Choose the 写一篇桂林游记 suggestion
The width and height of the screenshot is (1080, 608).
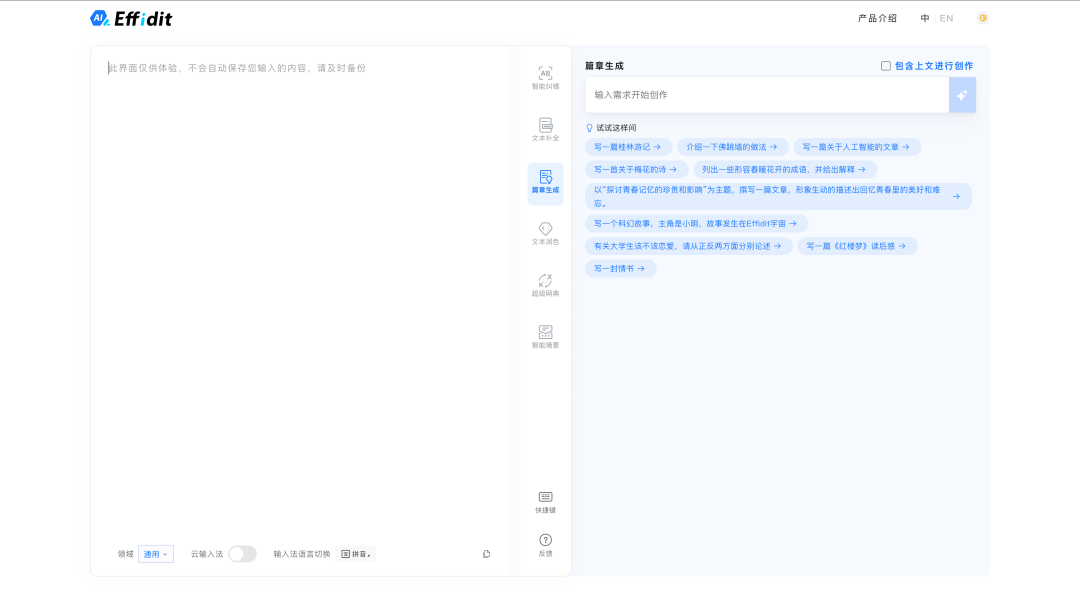(628, 147)
